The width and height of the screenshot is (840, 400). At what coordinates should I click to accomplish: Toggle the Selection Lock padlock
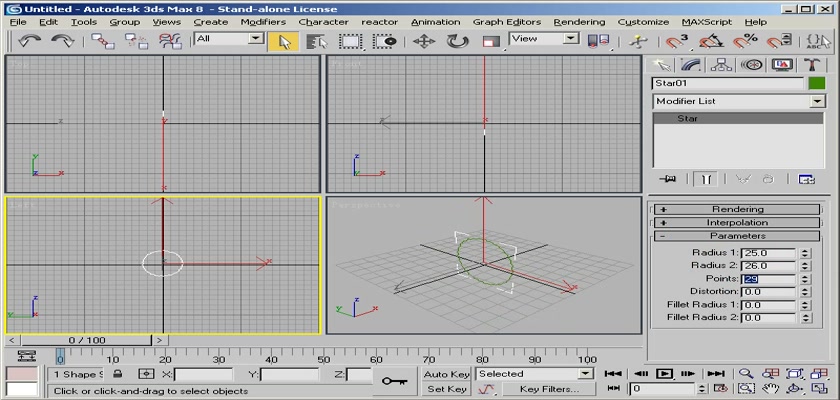pyautogui.click(x=117, y=374)
